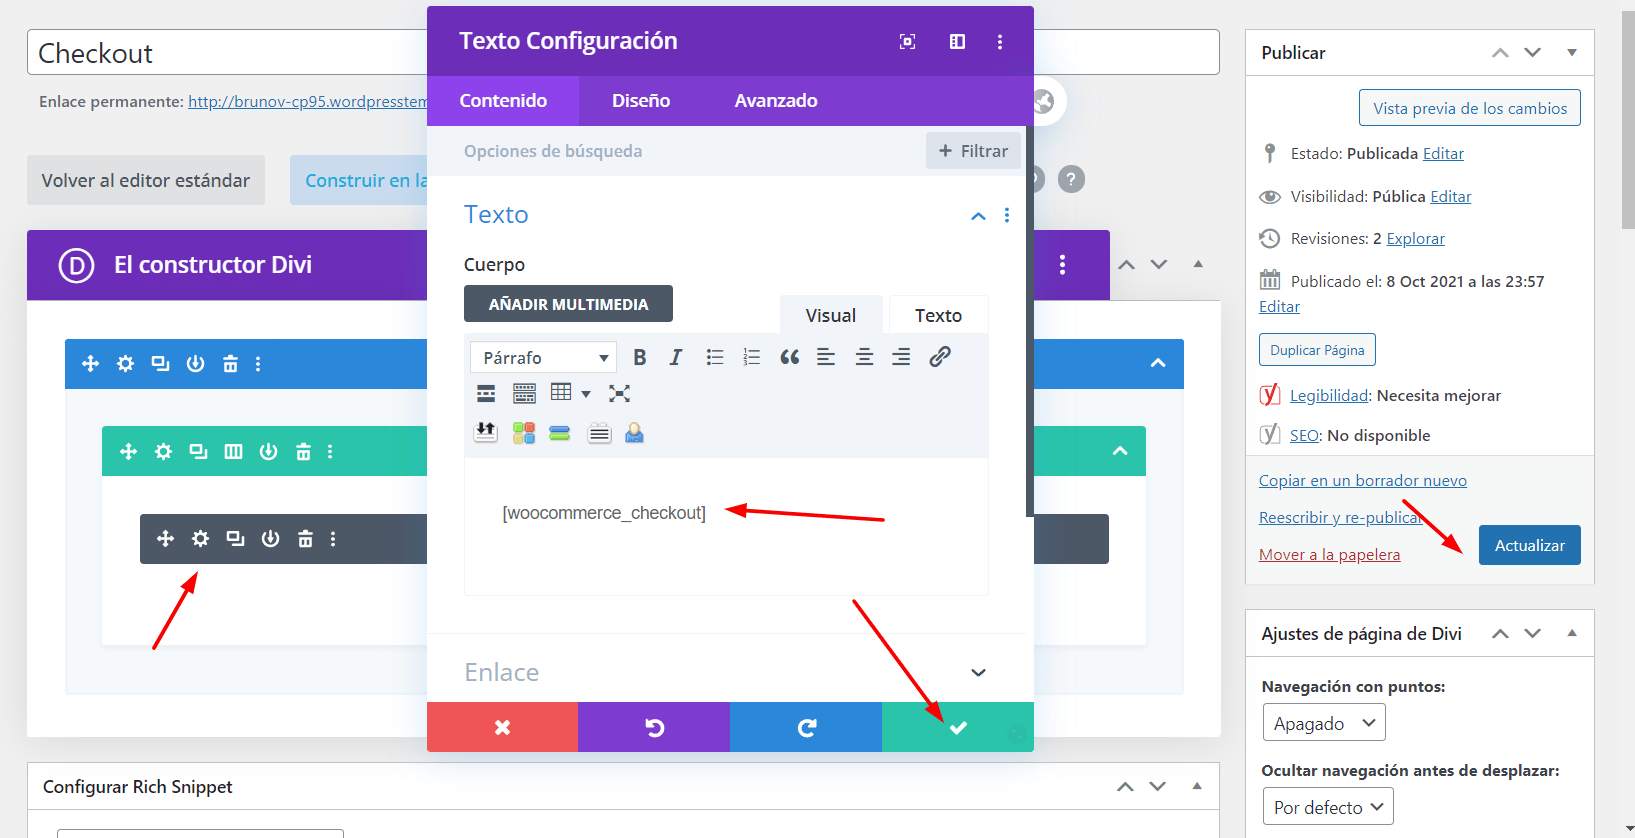Click the Actualizar button
The width and height of the screenshot is (1635, 838).
pyautogui.click(x=1529, y=545)
